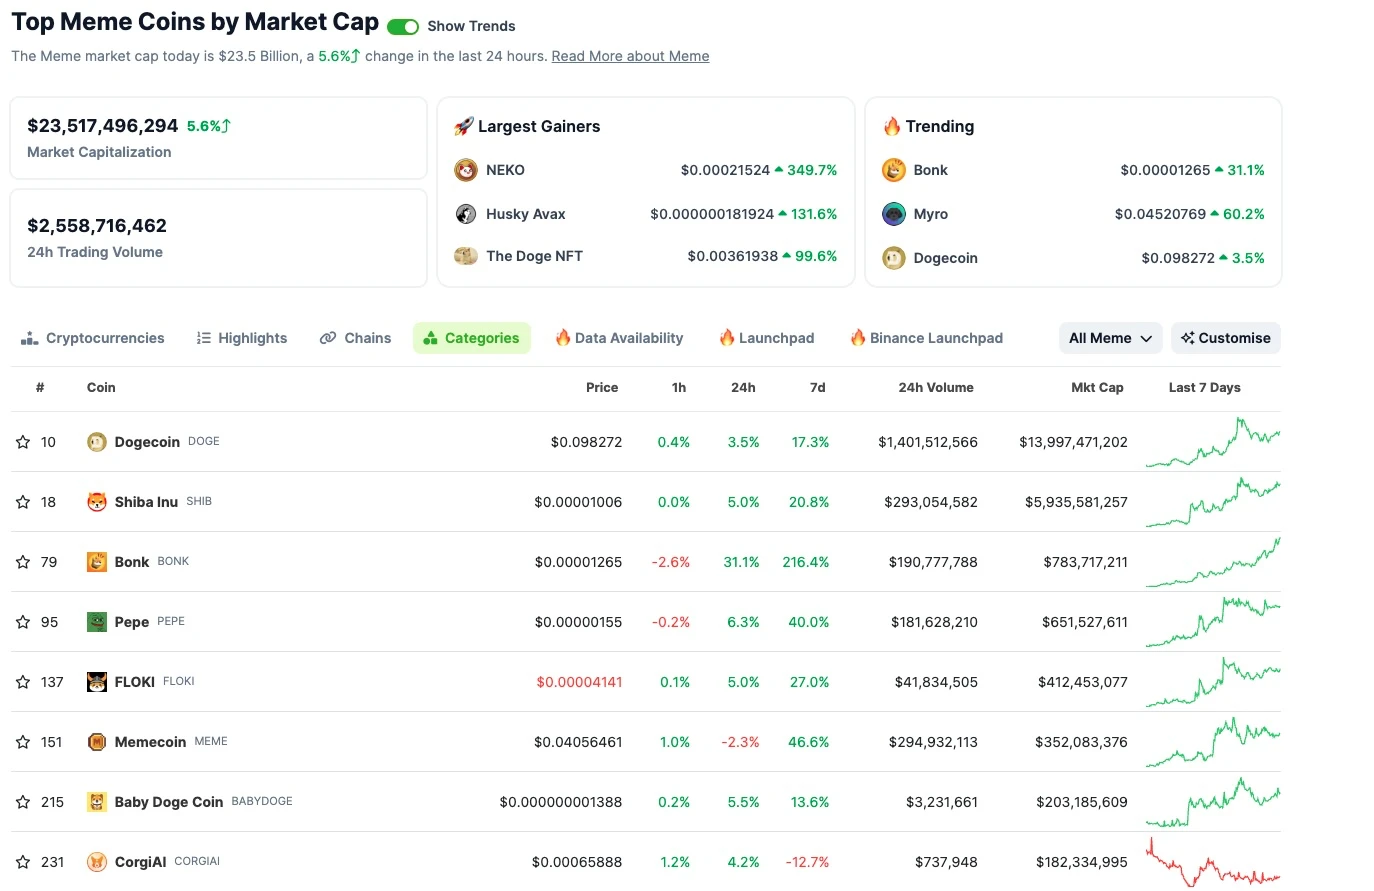Click The Doge NFT icon

tap(466, 256)
